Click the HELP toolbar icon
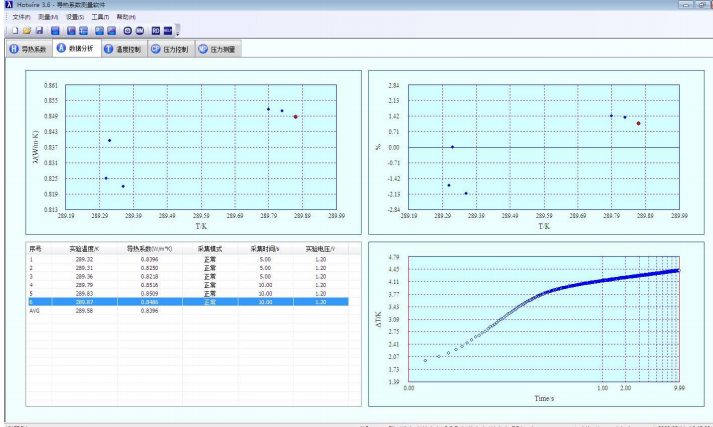Screen dimensions: 713x427 pos(168,30)
